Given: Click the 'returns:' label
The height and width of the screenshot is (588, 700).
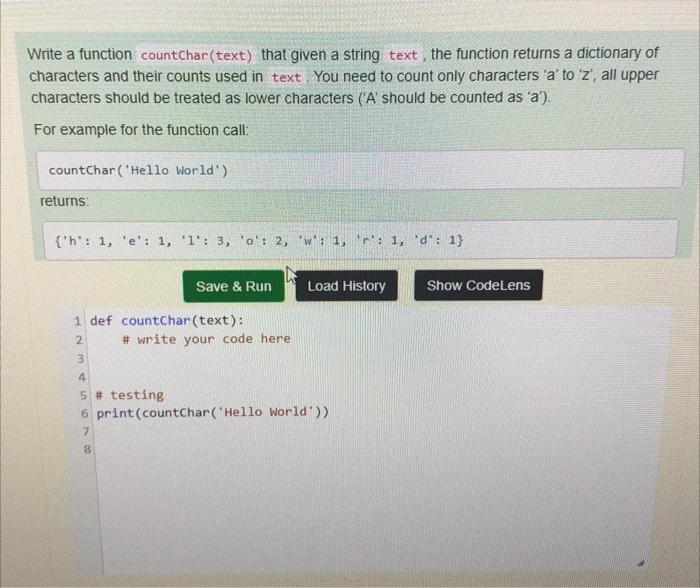Looking at the screenshot, I should [x=65, y=201].
